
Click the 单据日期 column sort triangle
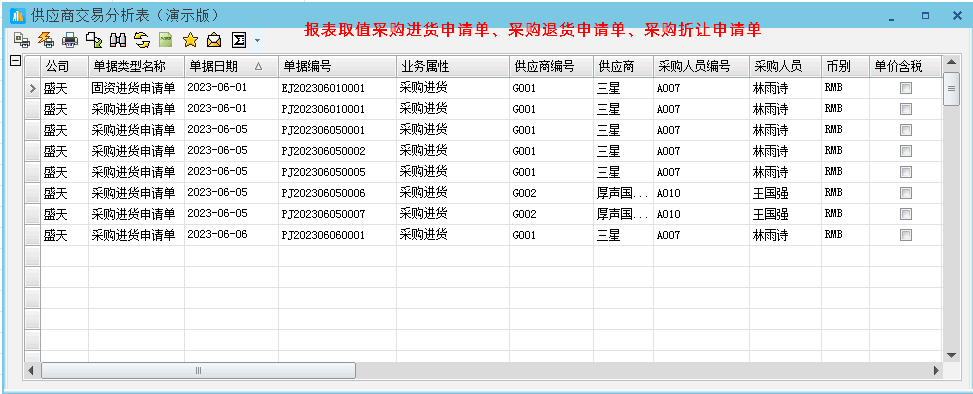258,66
